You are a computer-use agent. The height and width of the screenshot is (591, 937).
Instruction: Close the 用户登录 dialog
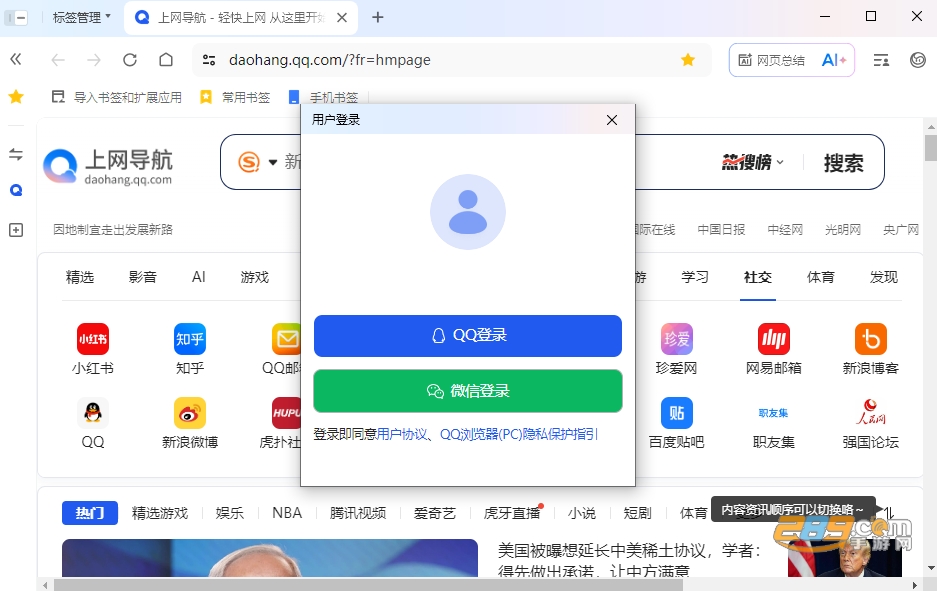(x=611, y=120)
